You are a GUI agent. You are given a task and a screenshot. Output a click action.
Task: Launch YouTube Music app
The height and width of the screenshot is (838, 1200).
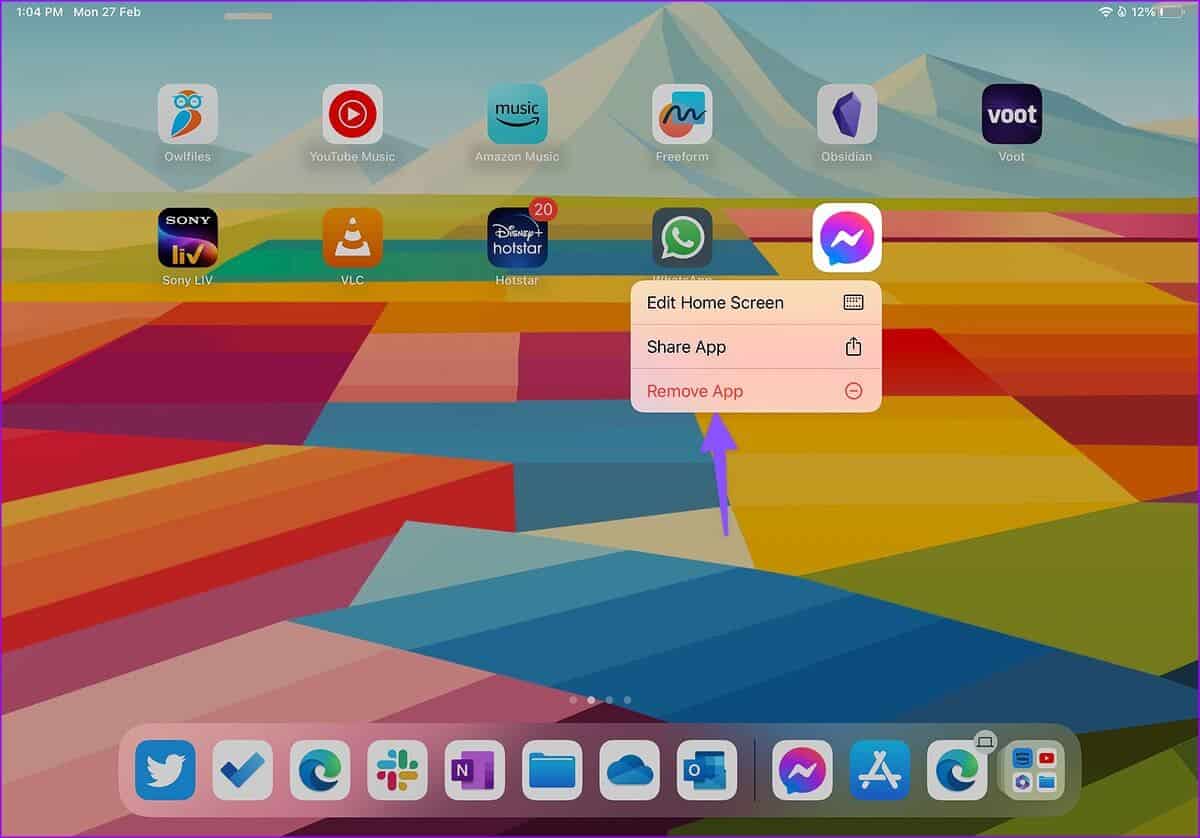[352, 114]
